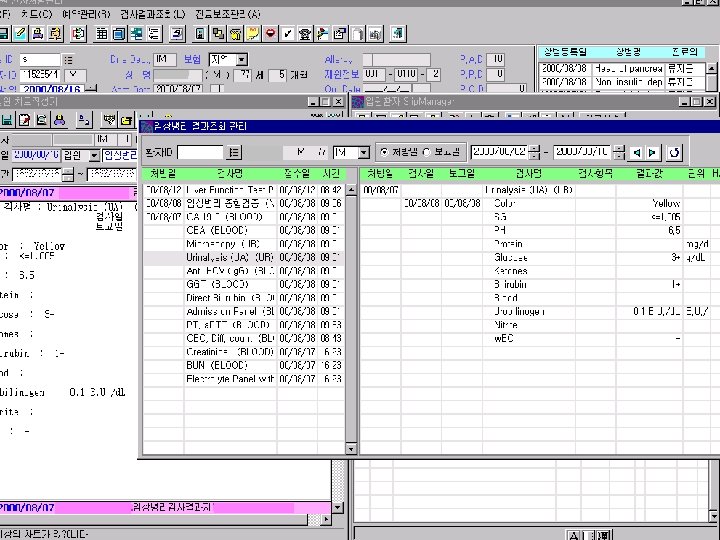Click the refresh icon in results dialog

(x=674, y=152)
